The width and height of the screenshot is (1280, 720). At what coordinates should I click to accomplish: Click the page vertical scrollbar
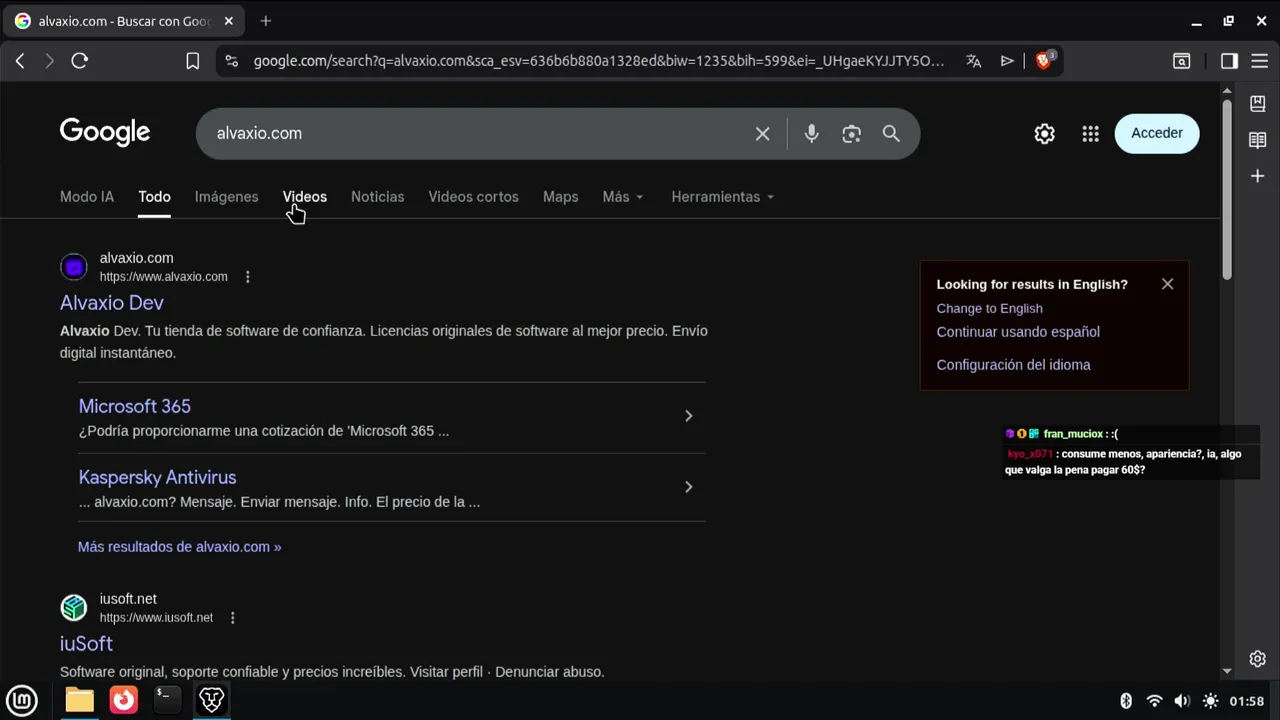(x=1227, y=190)
